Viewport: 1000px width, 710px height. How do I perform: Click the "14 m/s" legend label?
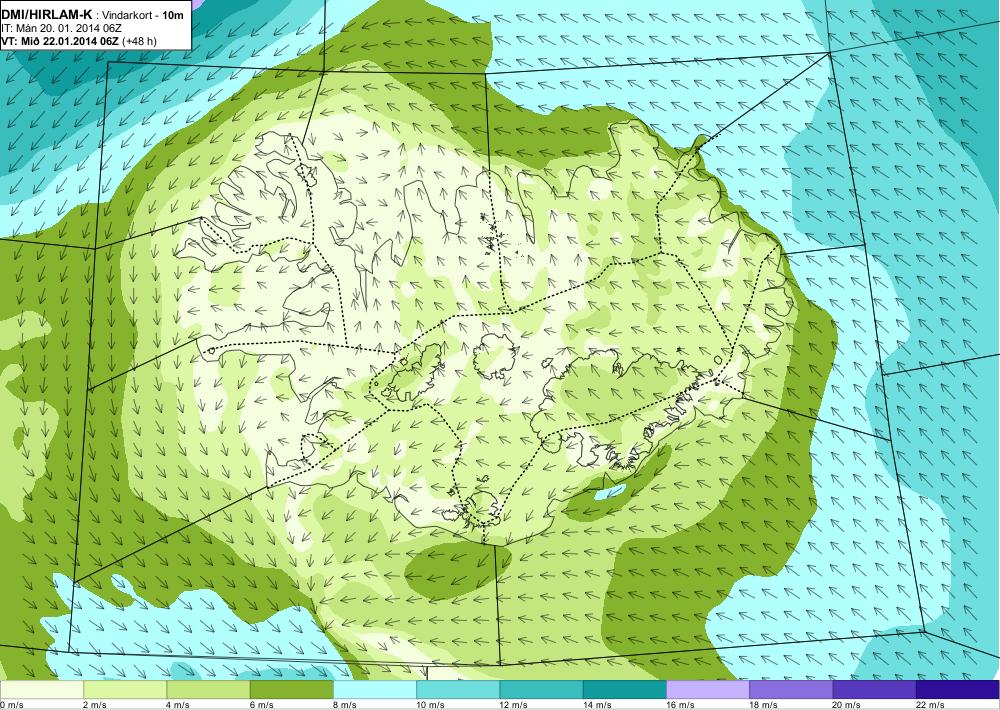[597, 705]
